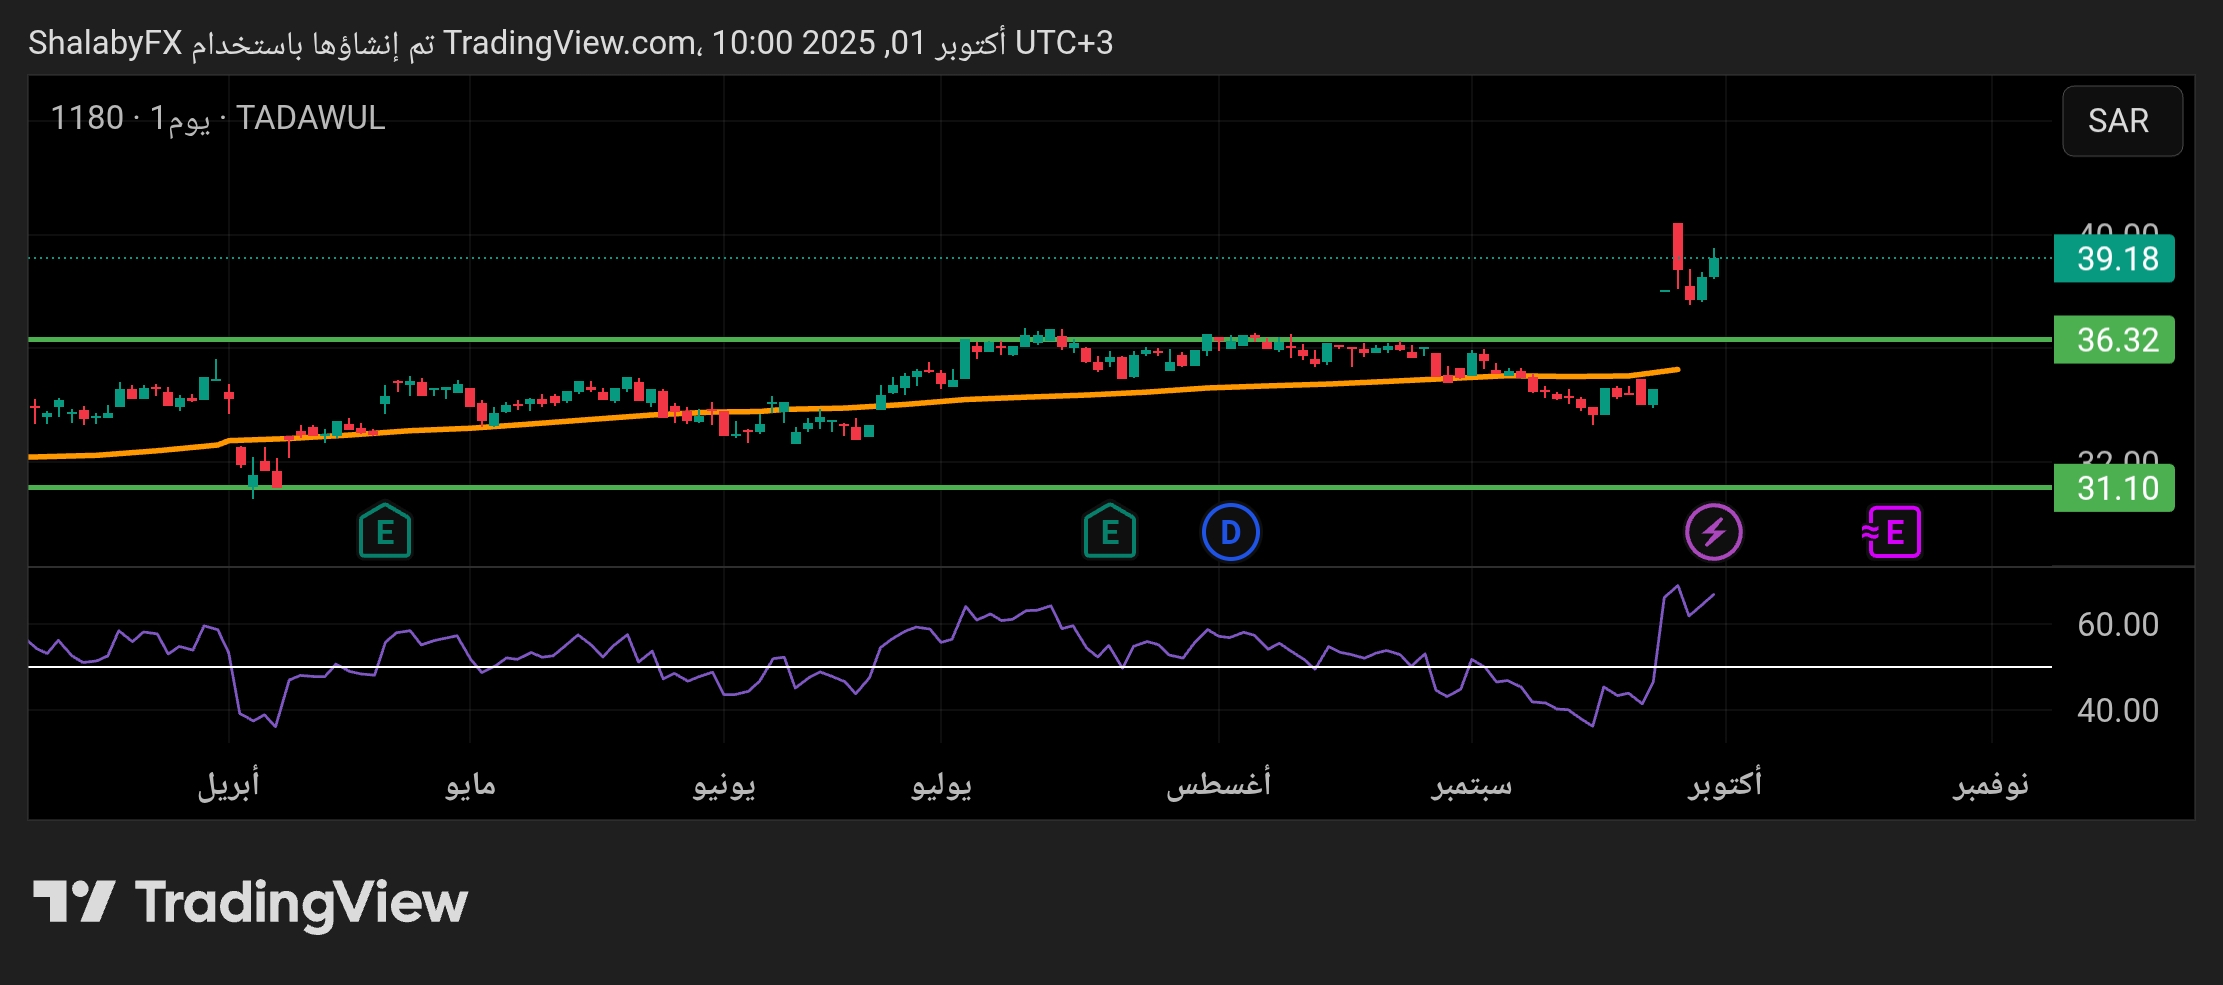Click the blue dividend D icon
The width and height of the screenshot is (2223, 985).
[1230, 532]
